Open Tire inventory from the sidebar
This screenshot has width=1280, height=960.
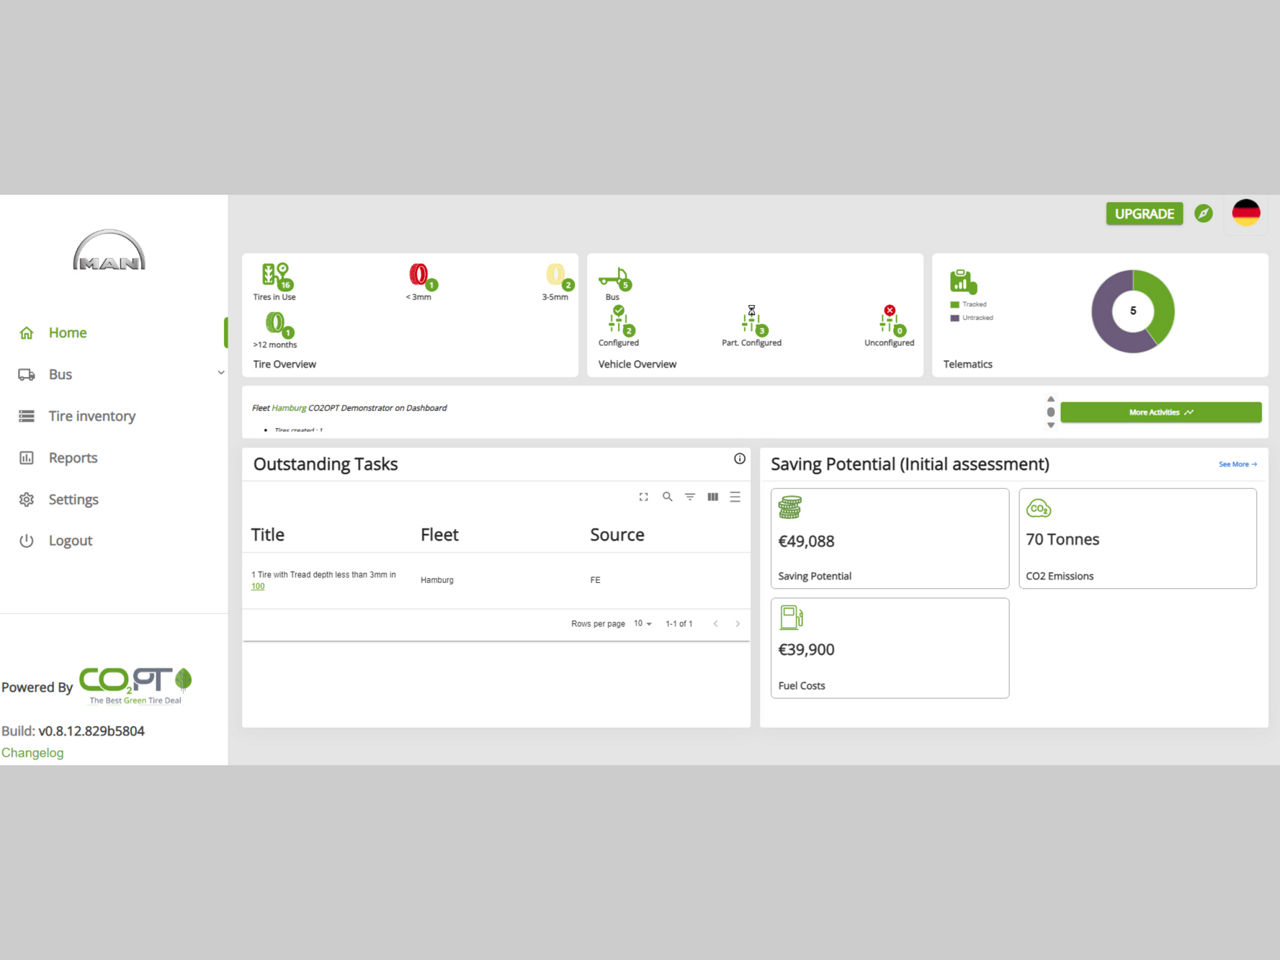coord(91,415)
